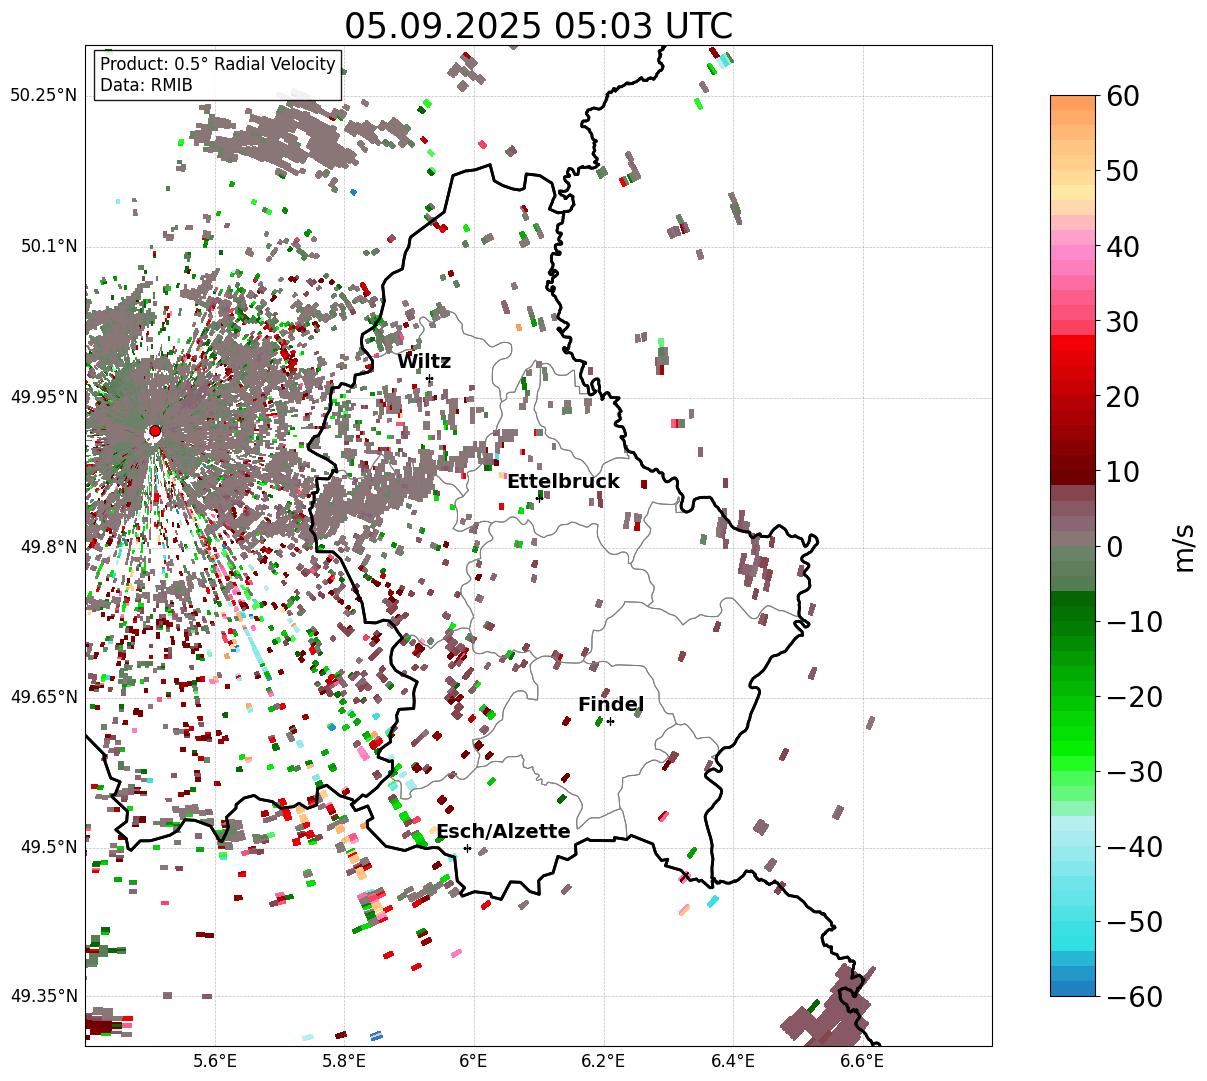The width and height of the screenshot is (1207, 1081).
Task: Click the Ettelbruck station cross marker
Action: (x=539, y=497)
